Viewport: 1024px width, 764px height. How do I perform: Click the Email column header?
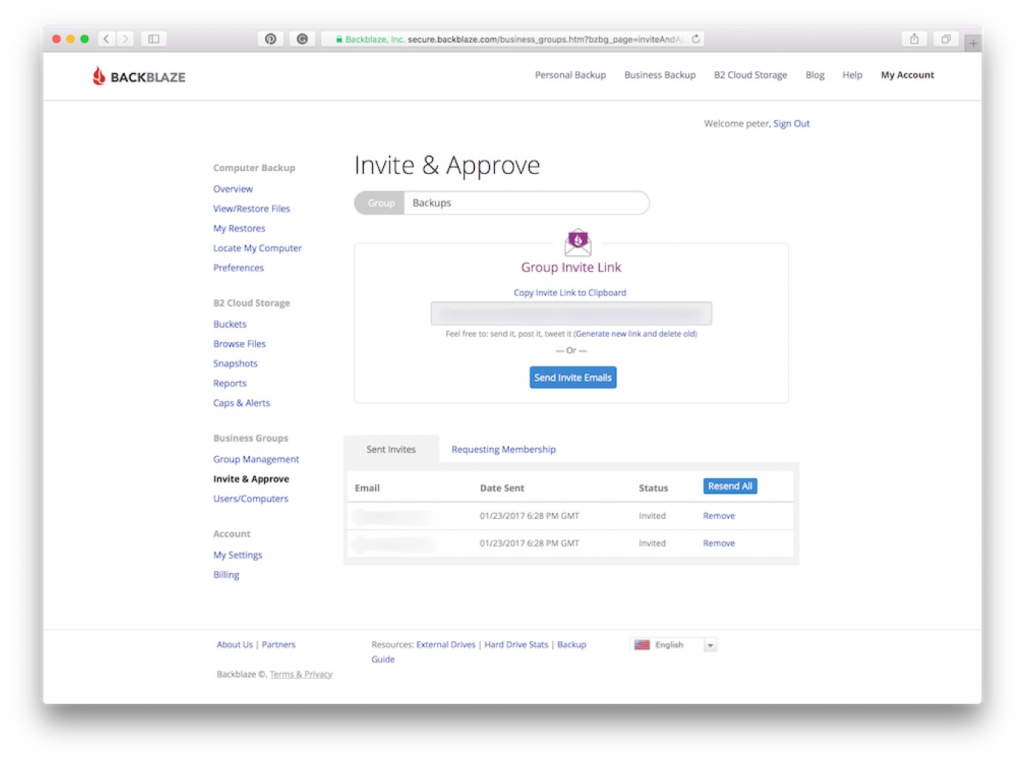click(x=367, y=488)
